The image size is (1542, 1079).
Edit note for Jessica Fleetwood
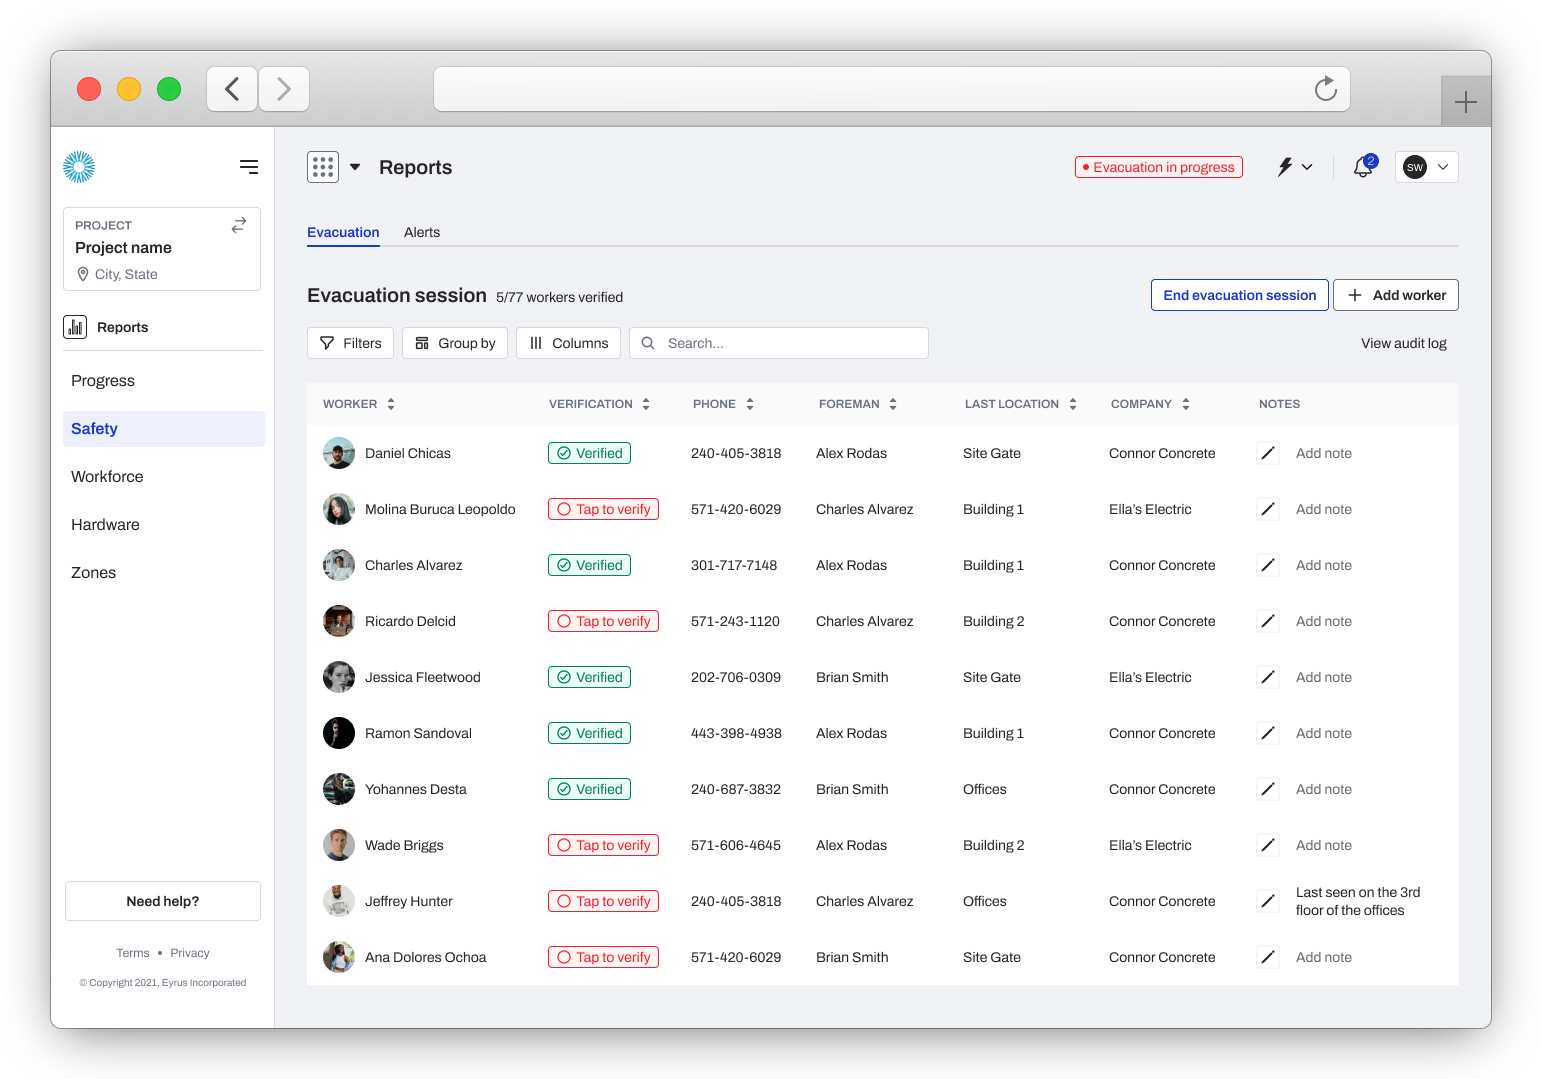[1268, 677]
